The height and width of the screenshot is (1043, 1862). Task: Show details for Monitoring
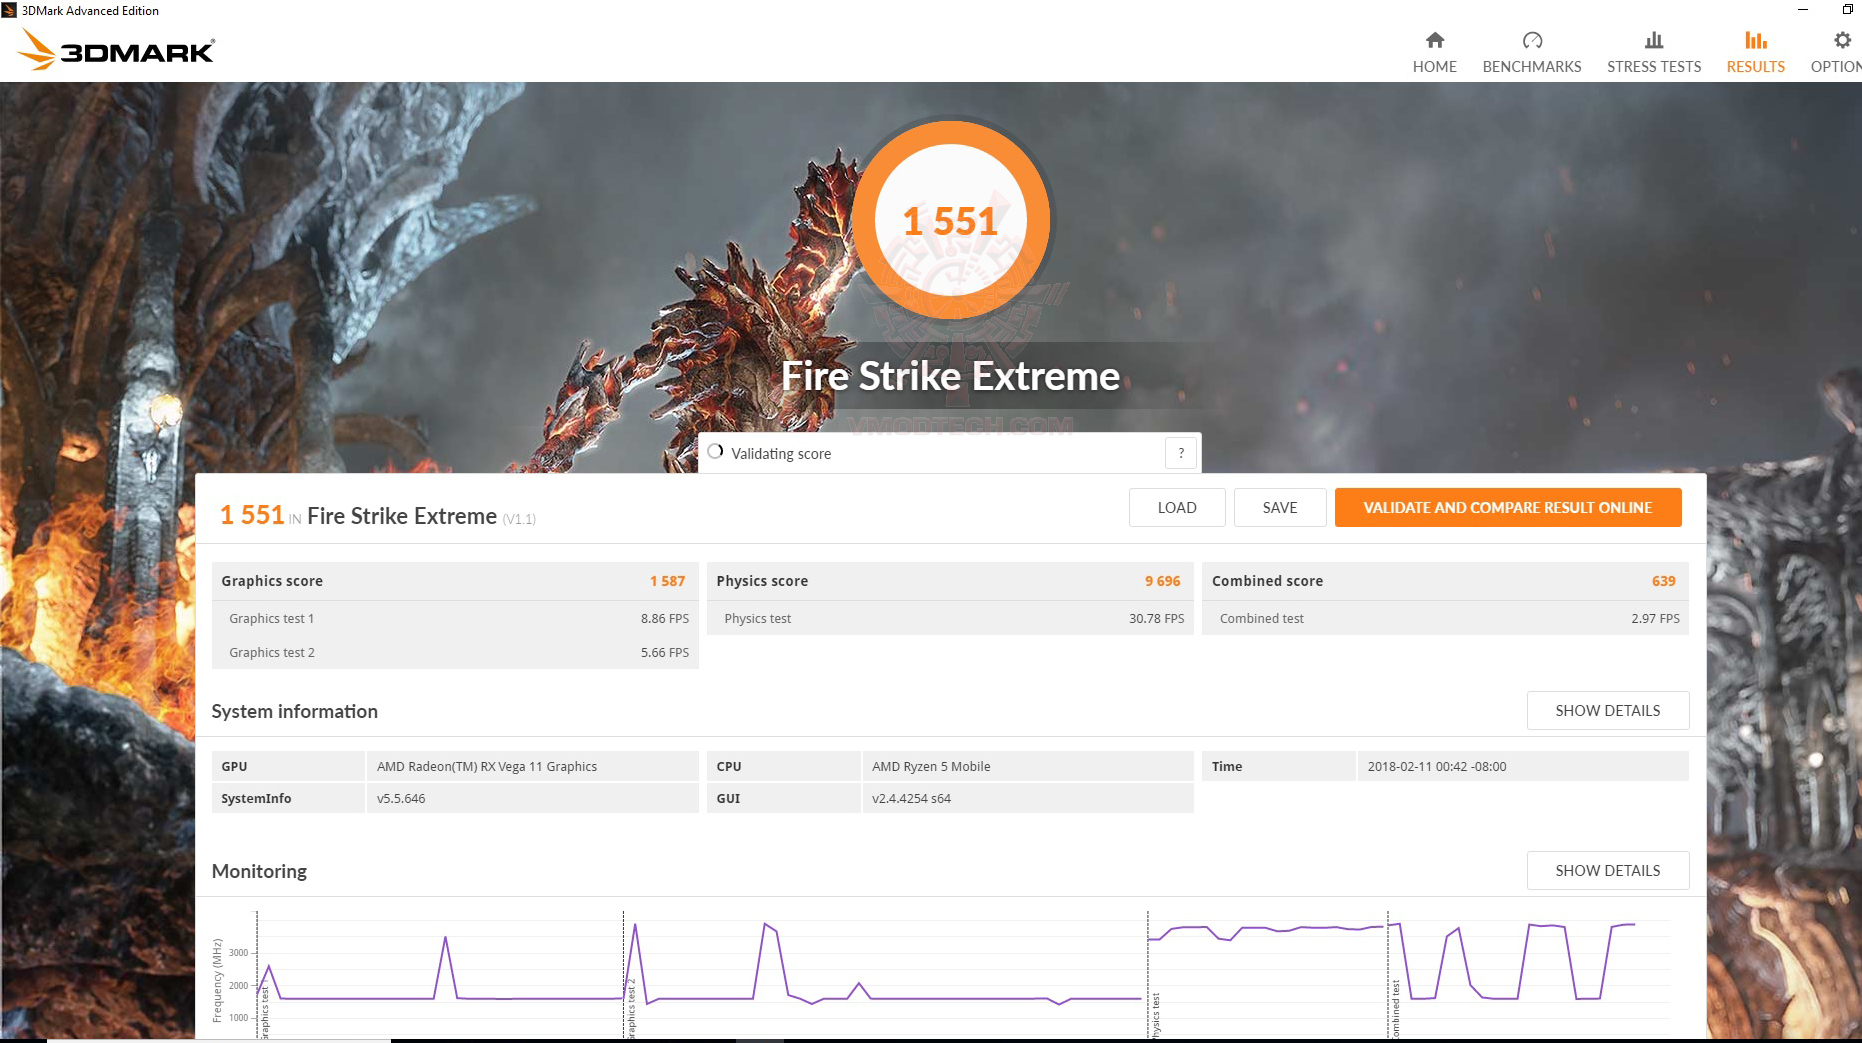coord(1608,870)
